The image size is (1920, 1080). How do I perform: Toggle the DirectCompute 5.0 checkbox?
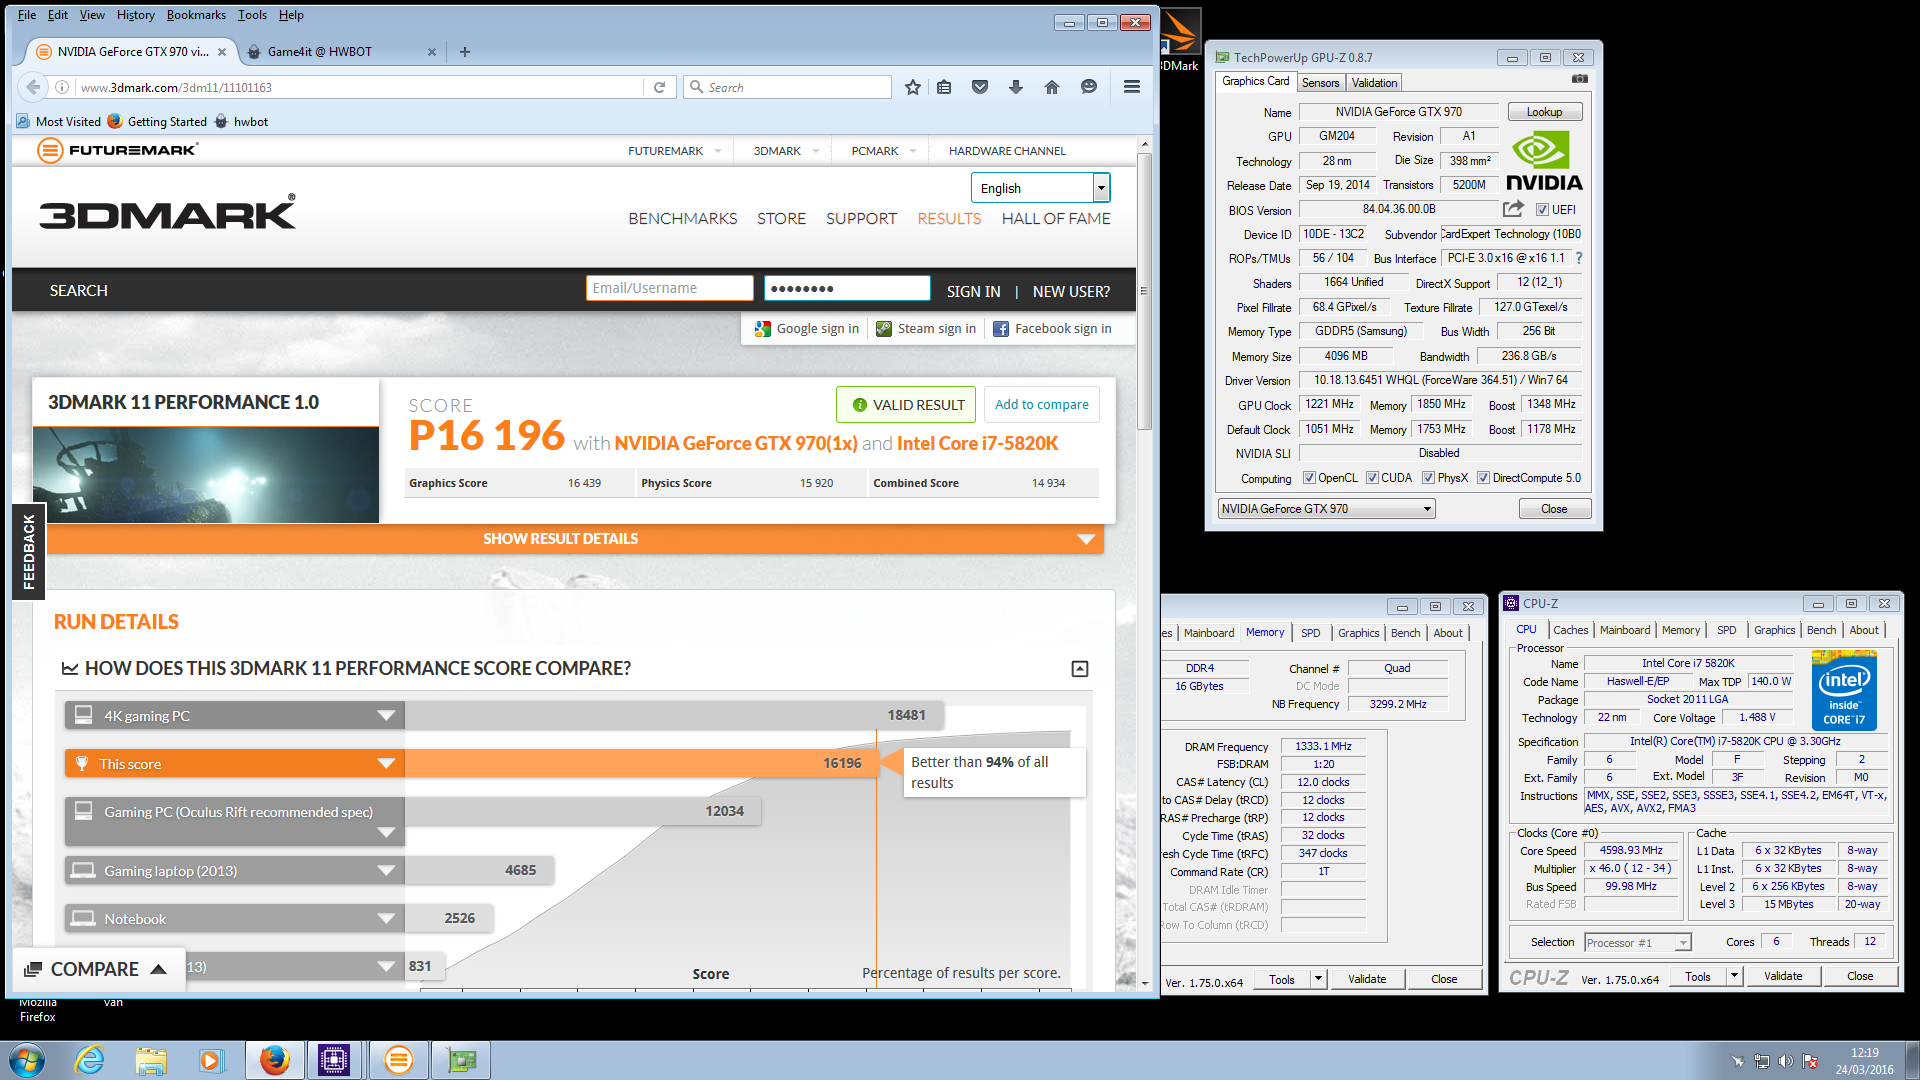(x=1484, y=478)
